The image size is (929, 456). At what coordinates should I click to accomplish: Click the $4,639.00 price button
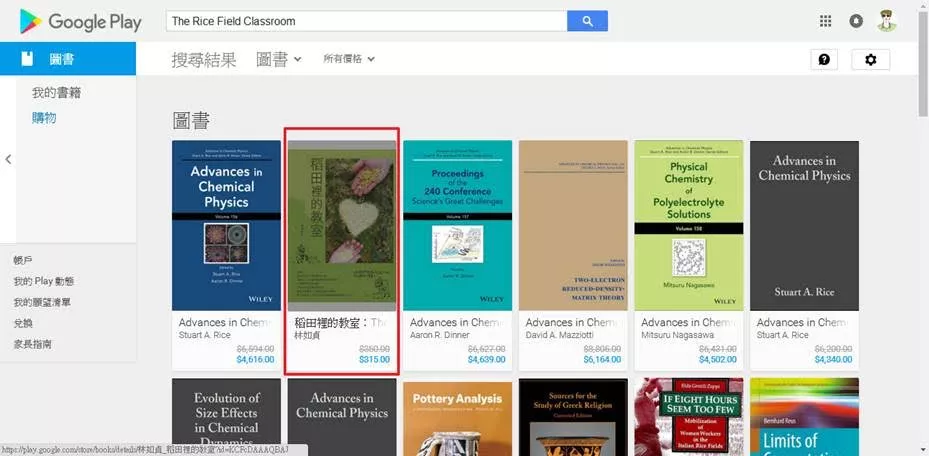[x=486, y=359]
